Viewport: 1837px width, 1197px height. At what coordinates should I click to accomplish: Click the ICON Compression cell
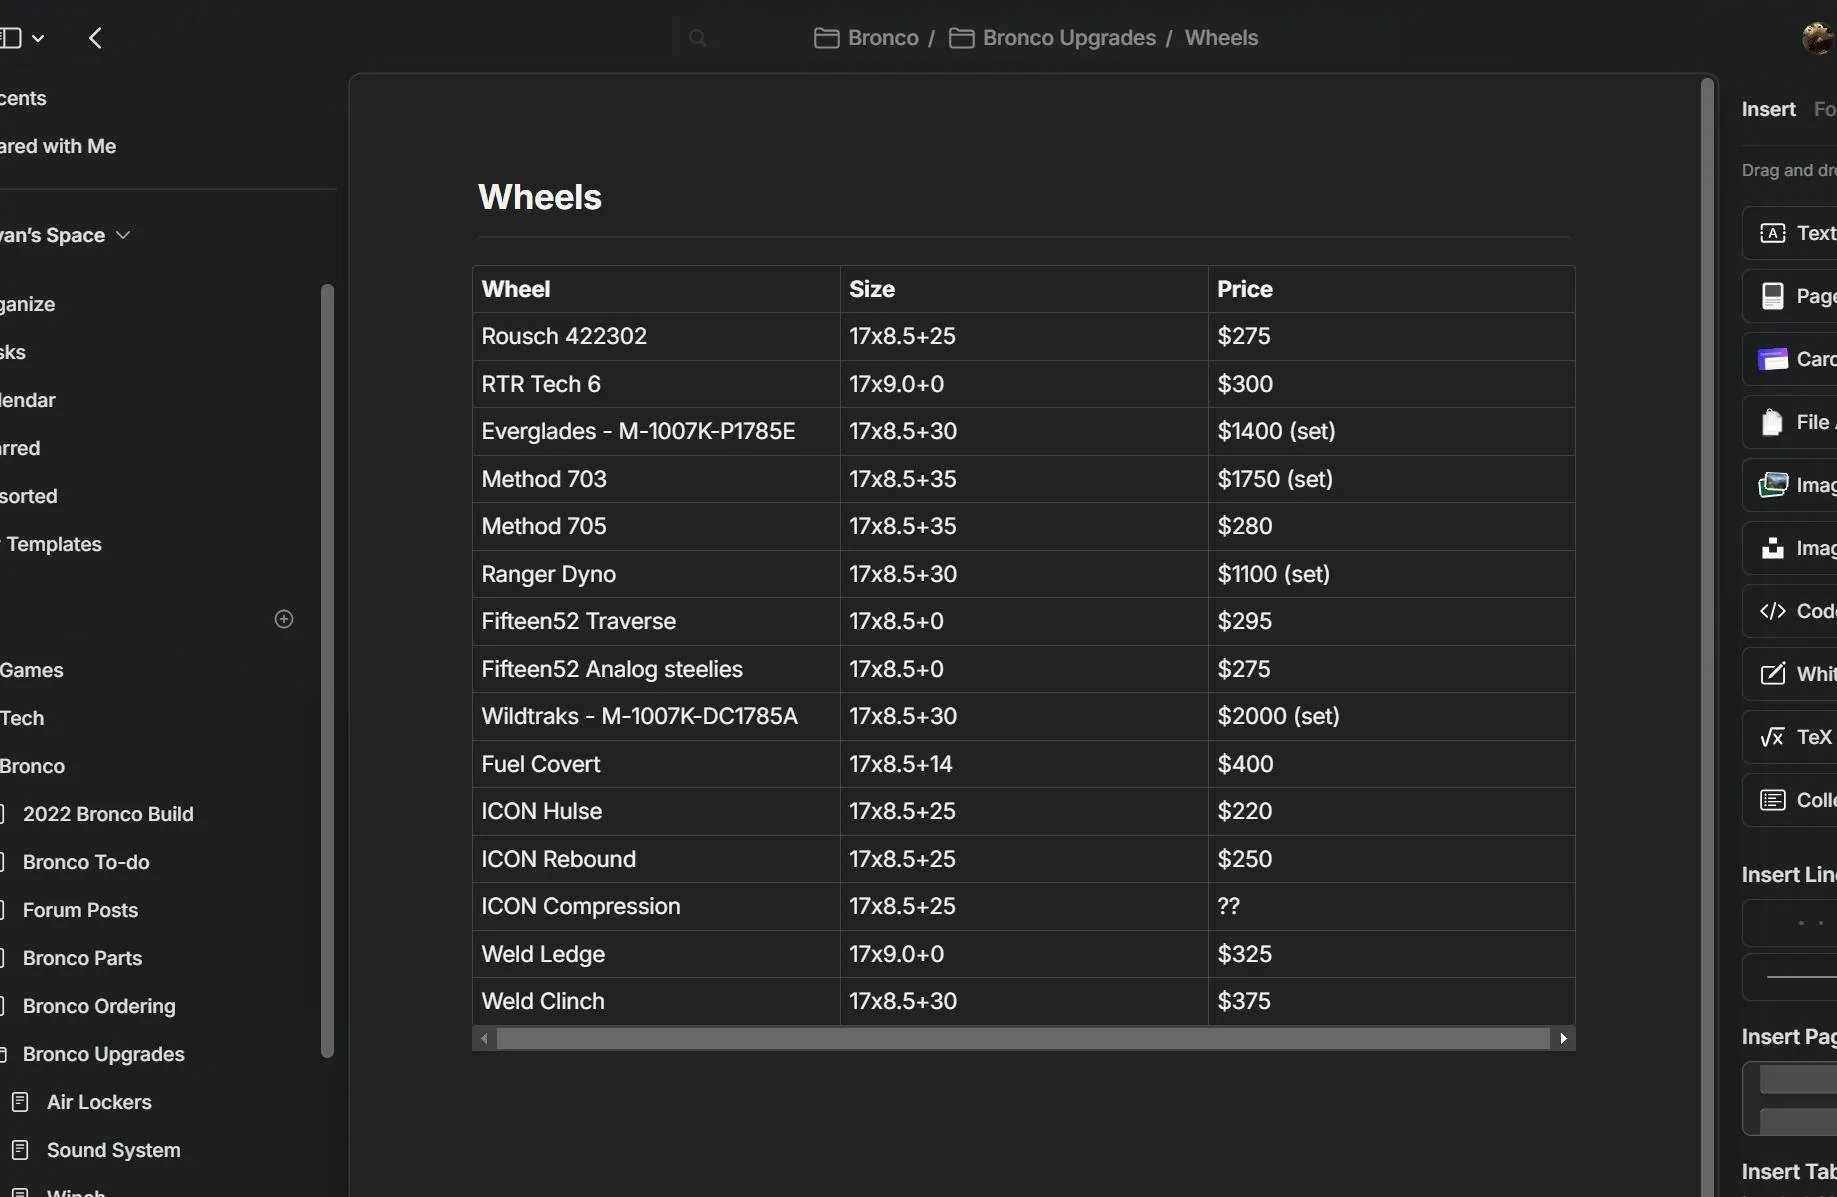click(x=656, y=906)
